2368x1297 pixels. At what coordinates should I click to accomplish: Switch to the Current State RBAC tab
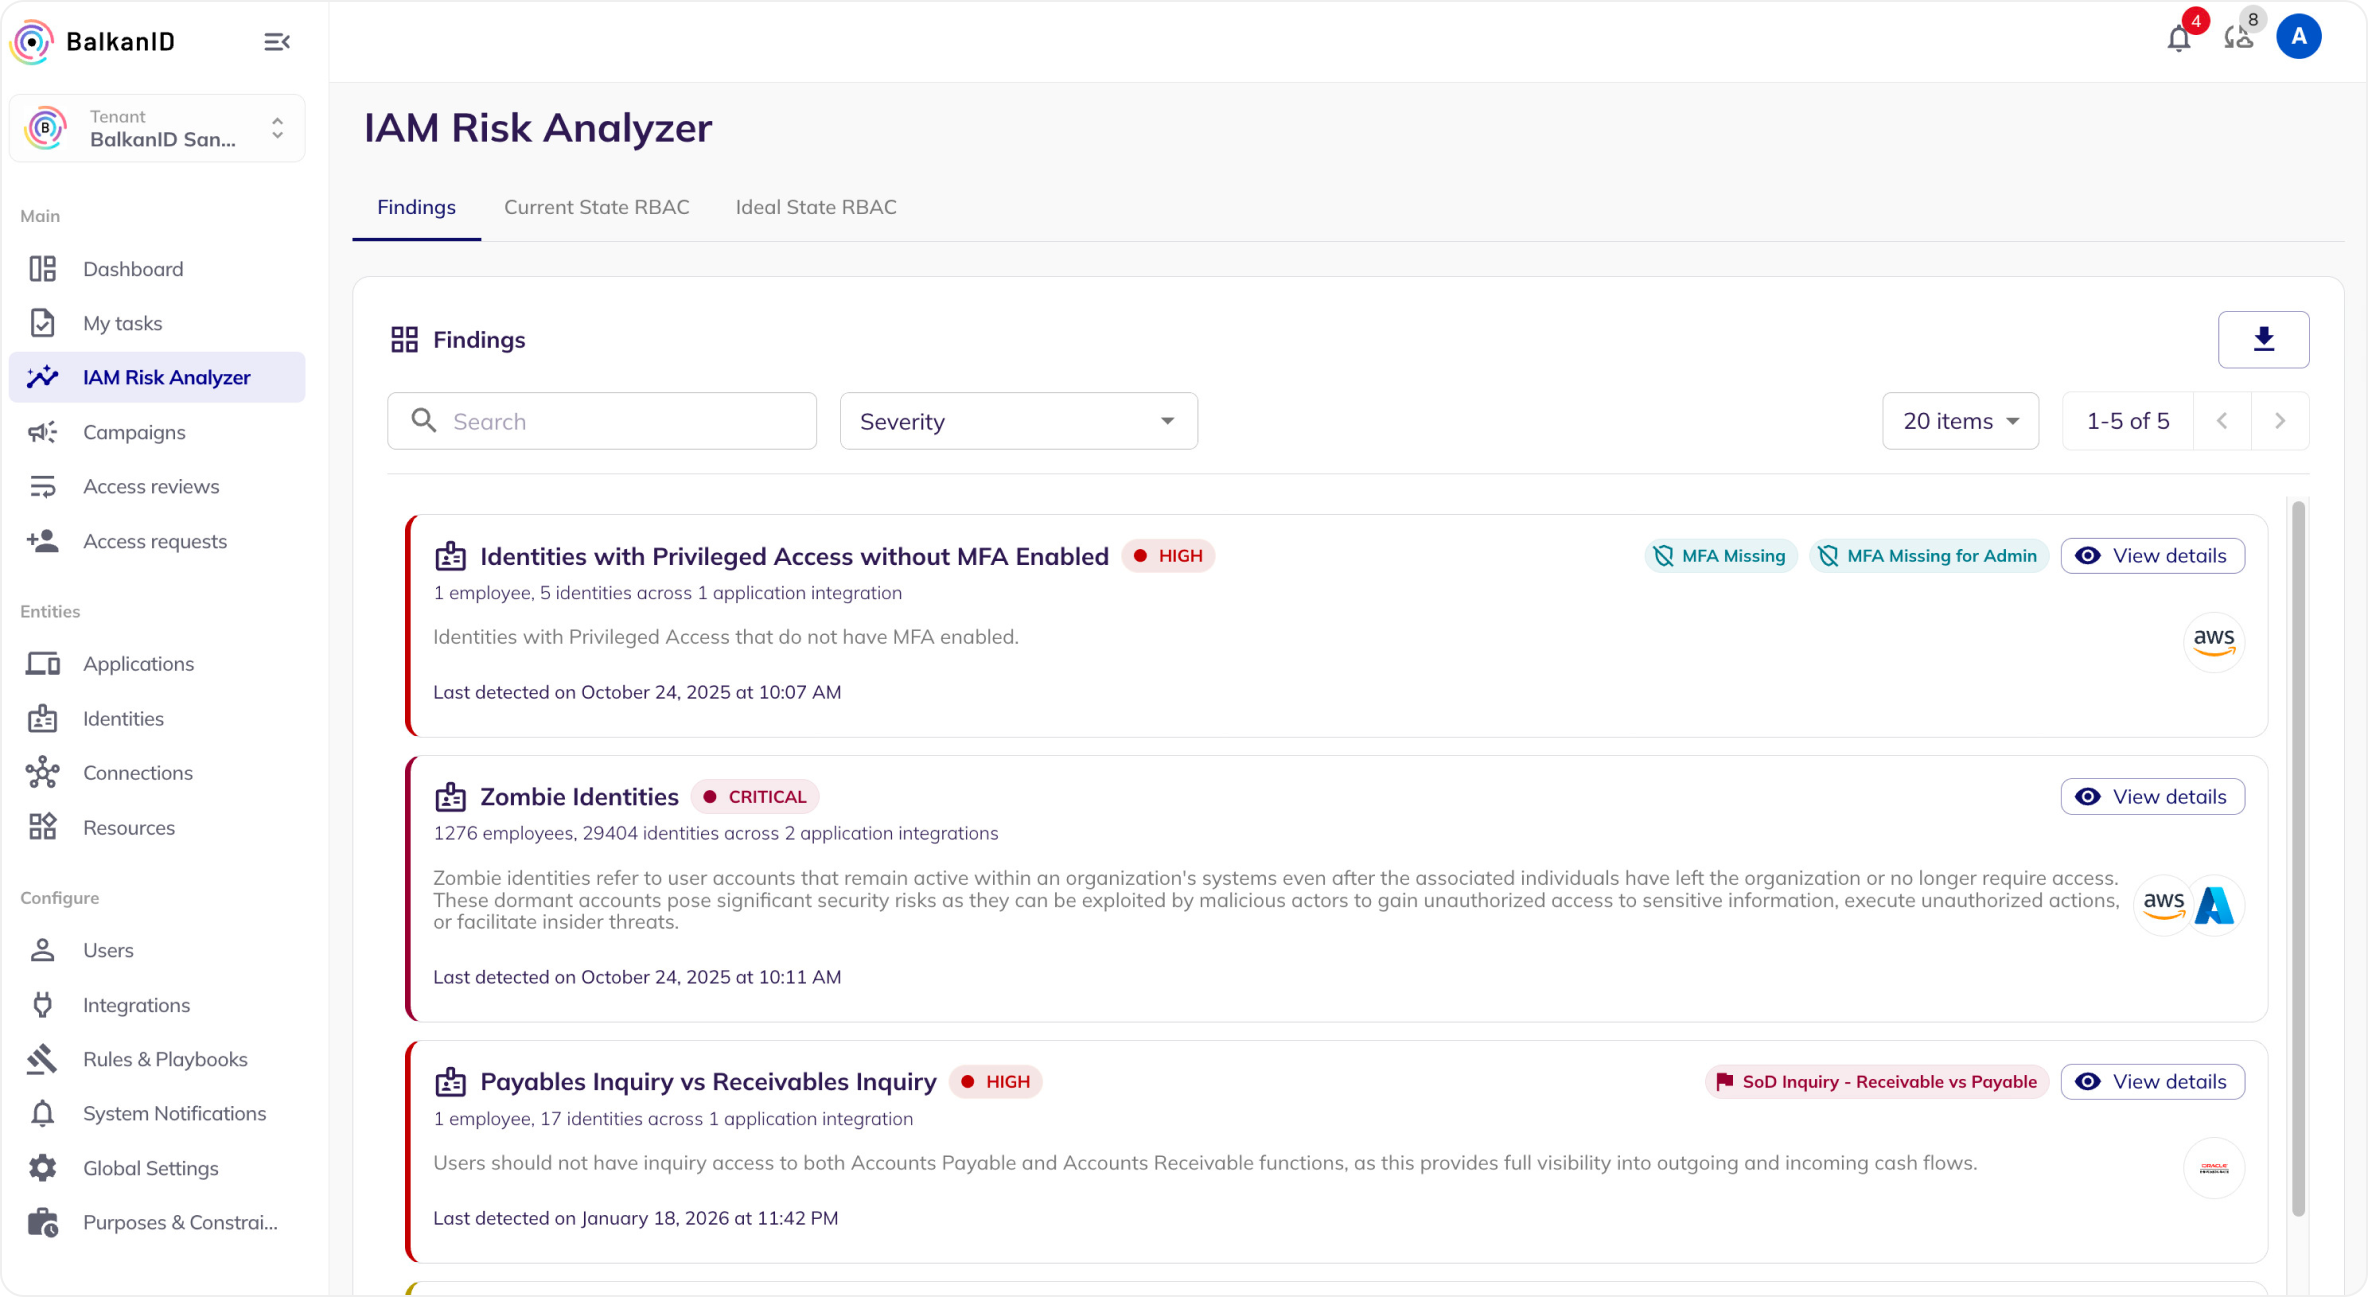coord(596,207)
